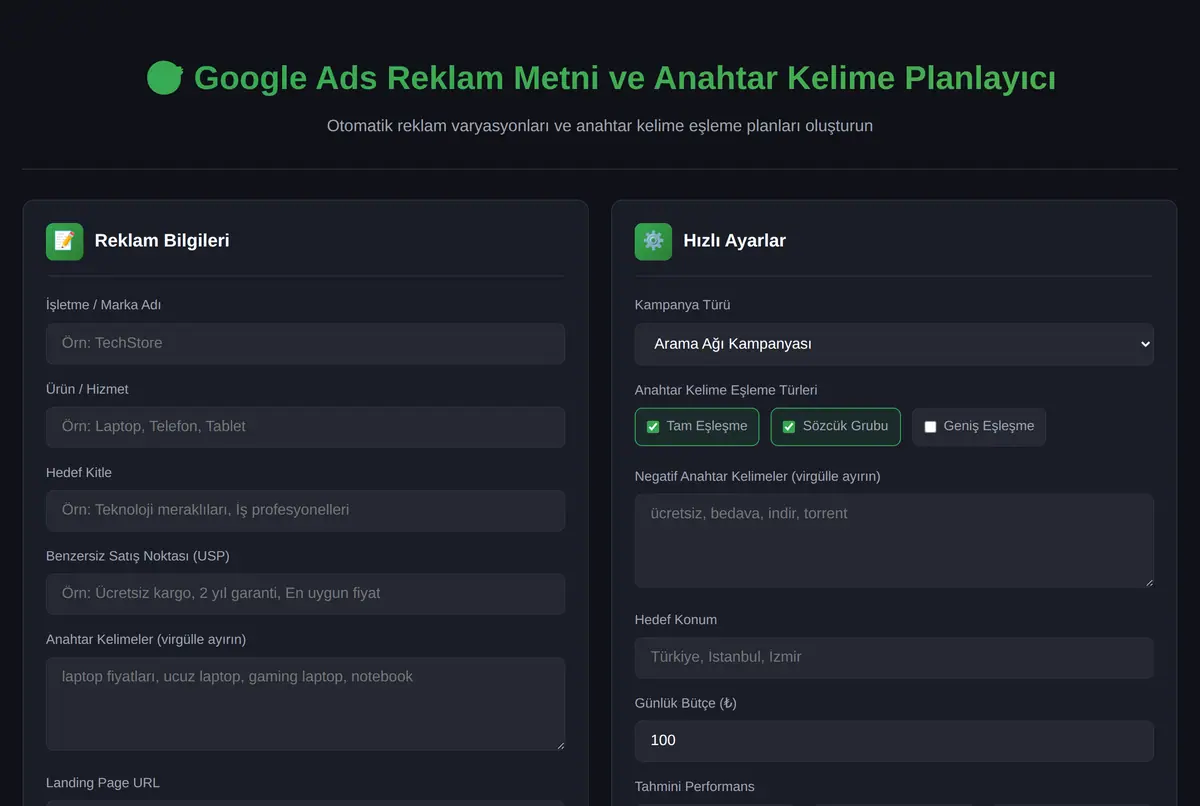This screenshot has width=1200, height=806.
Task: Enable the Geniş Eşleşme checkbox
Action: tap(930, 427)
